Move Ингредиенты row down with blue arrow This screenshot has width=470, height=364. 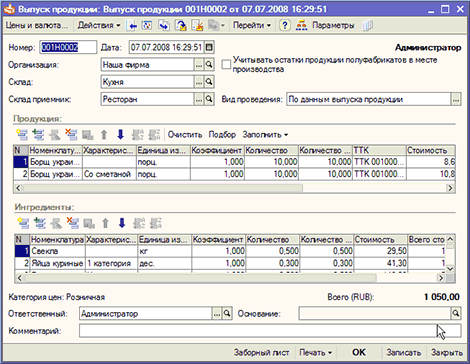122,223
